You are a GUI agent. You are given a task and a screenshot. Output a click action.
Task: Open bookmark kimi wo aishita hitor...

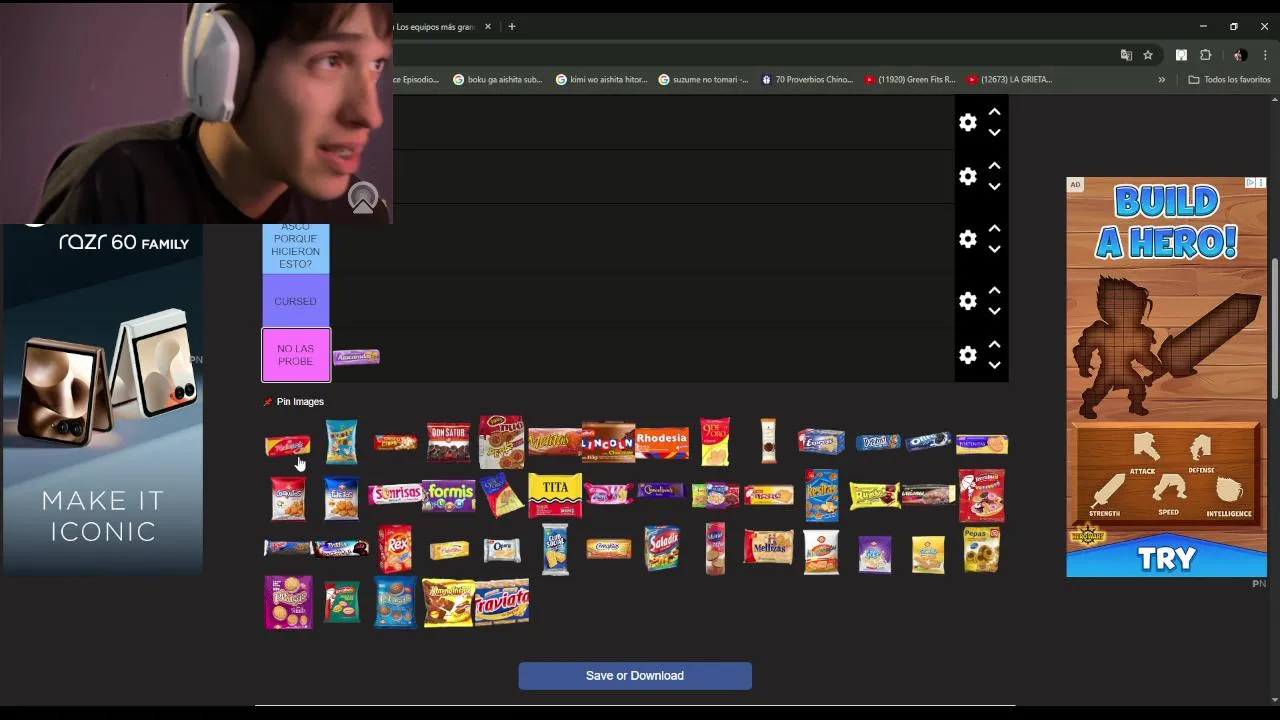(602, 80)
